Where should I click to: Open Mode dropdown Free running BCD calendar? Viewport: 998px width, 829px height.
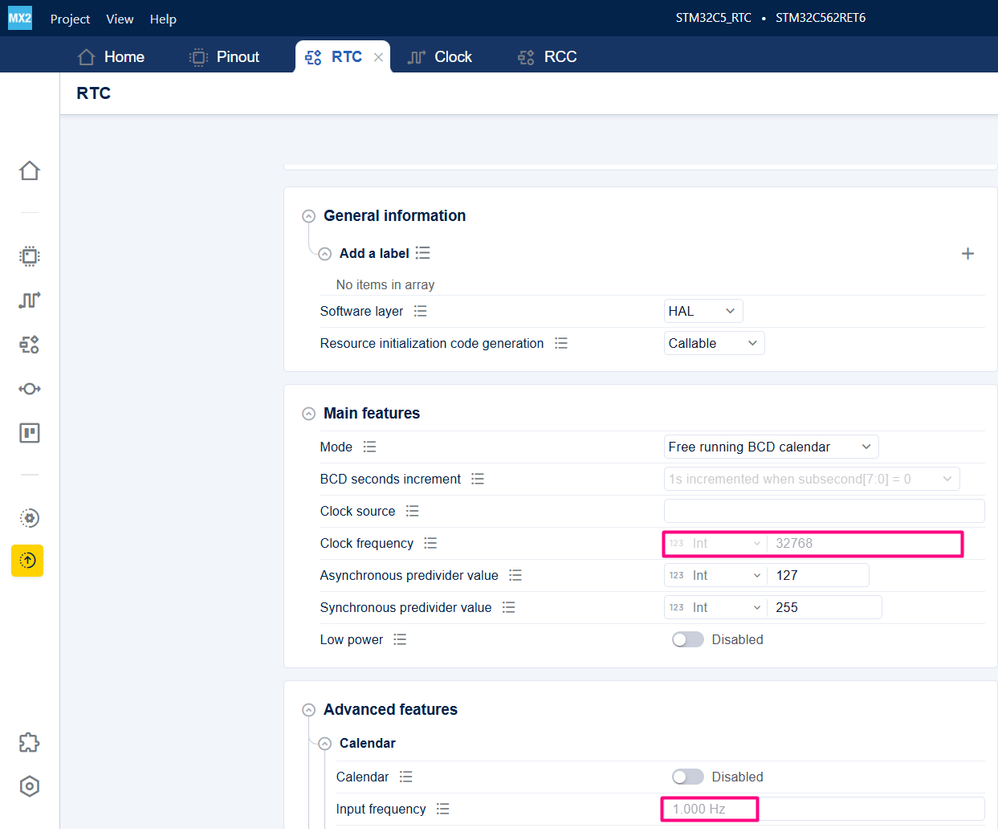click(771, 447)
